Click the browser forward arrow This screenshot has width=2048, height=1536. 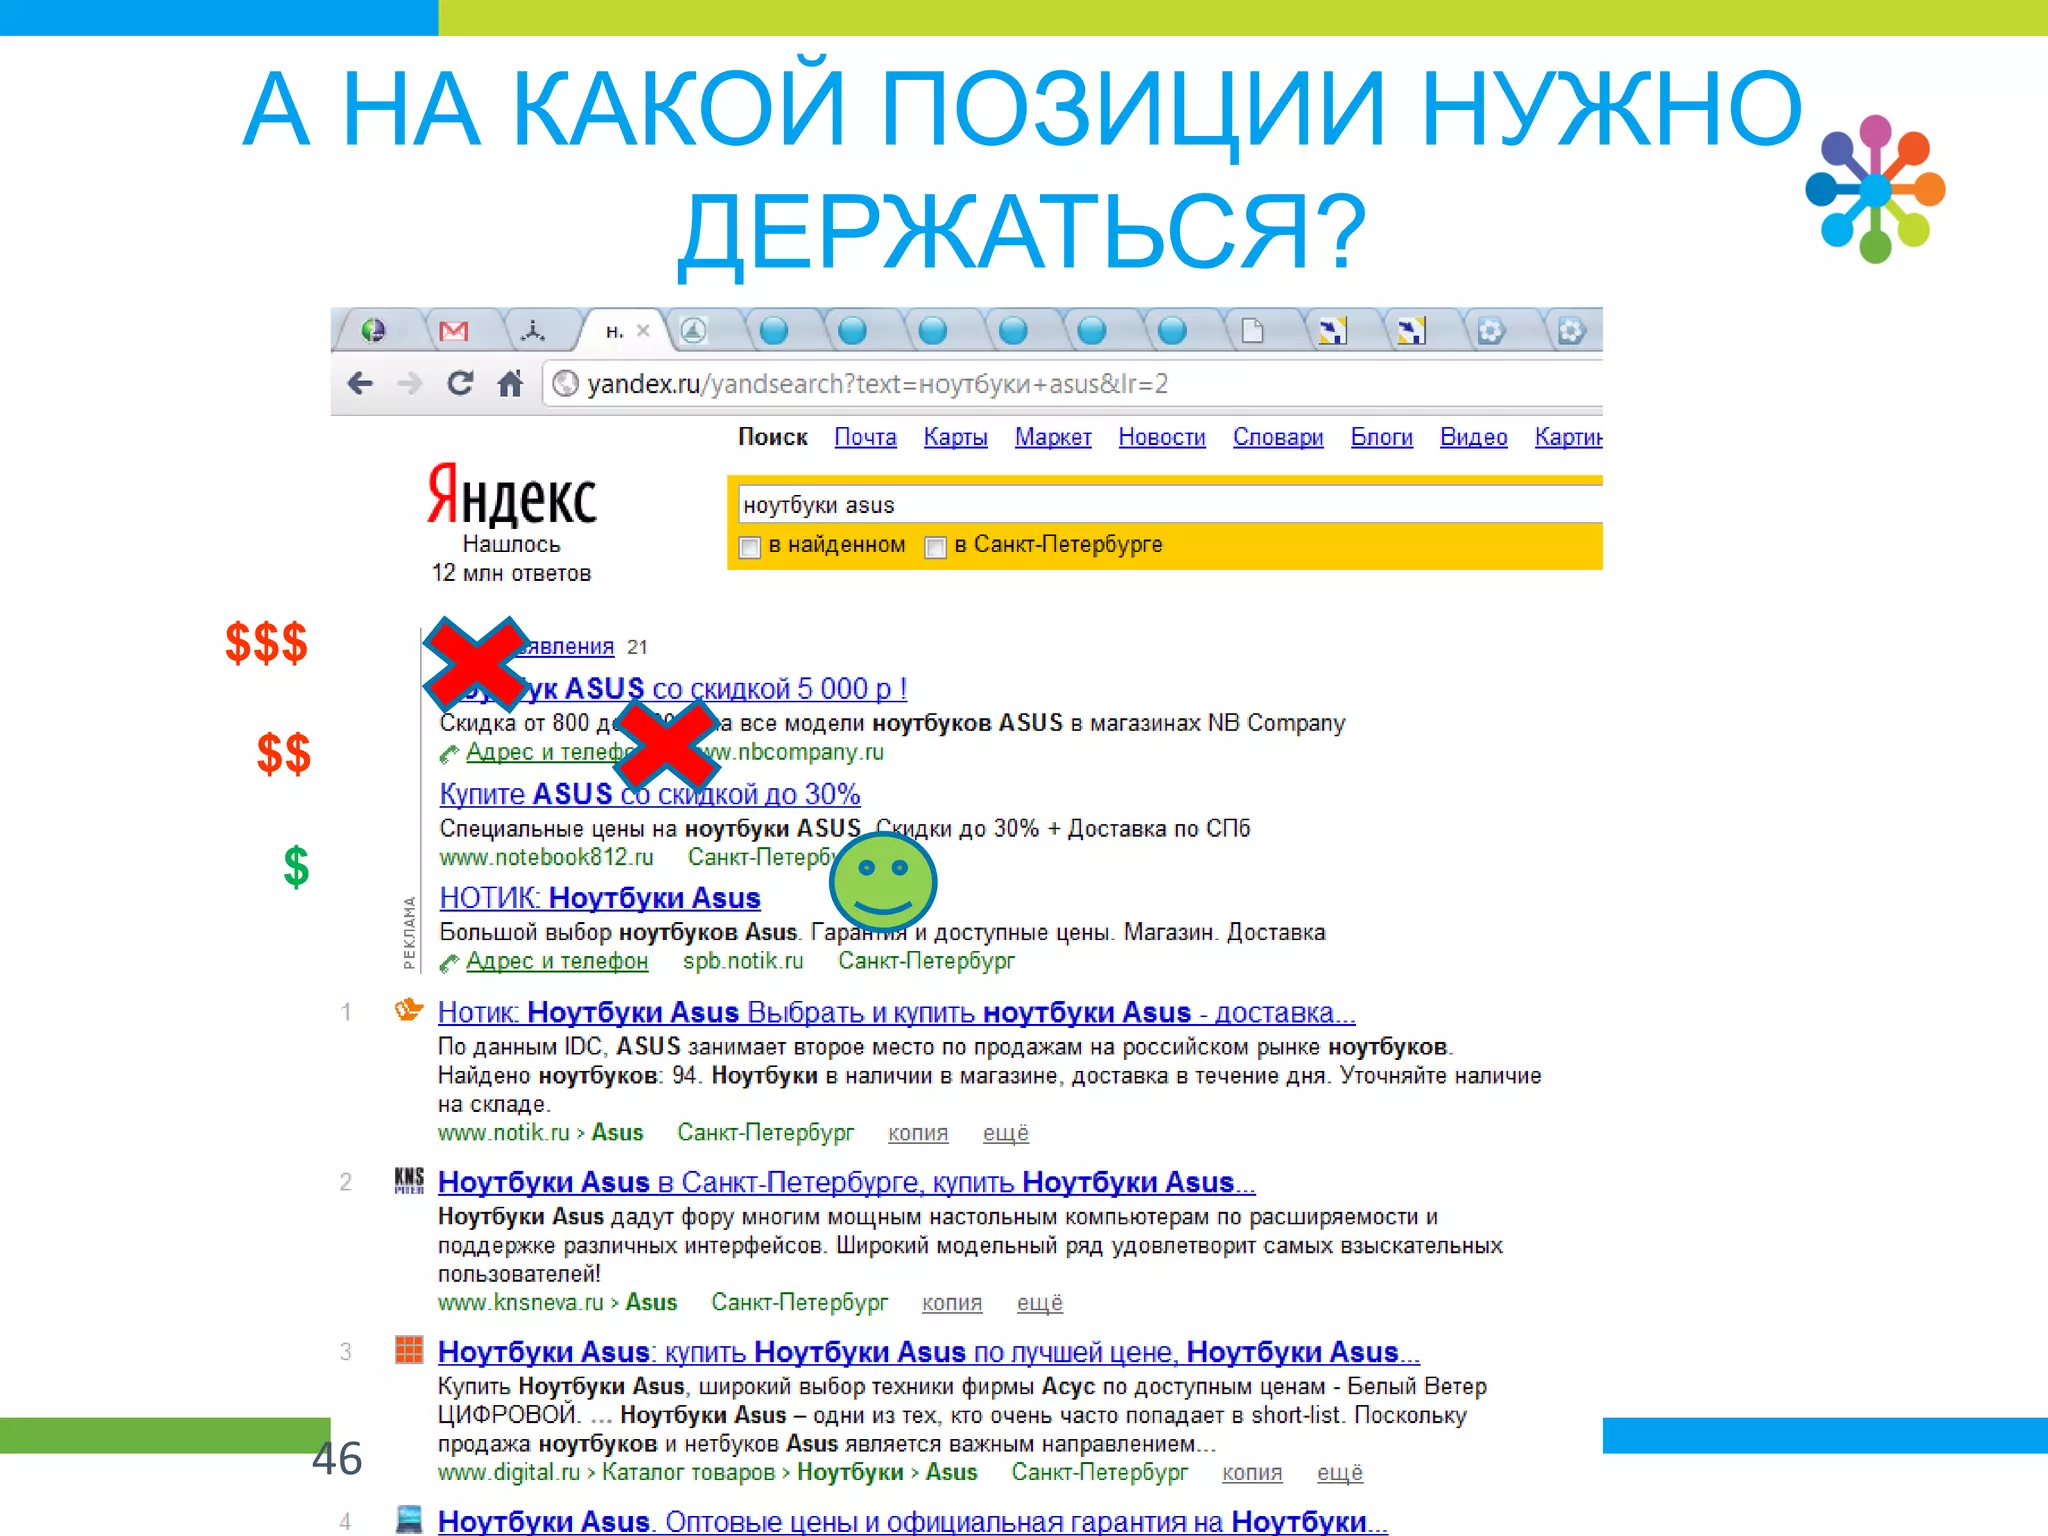point(410,383)
